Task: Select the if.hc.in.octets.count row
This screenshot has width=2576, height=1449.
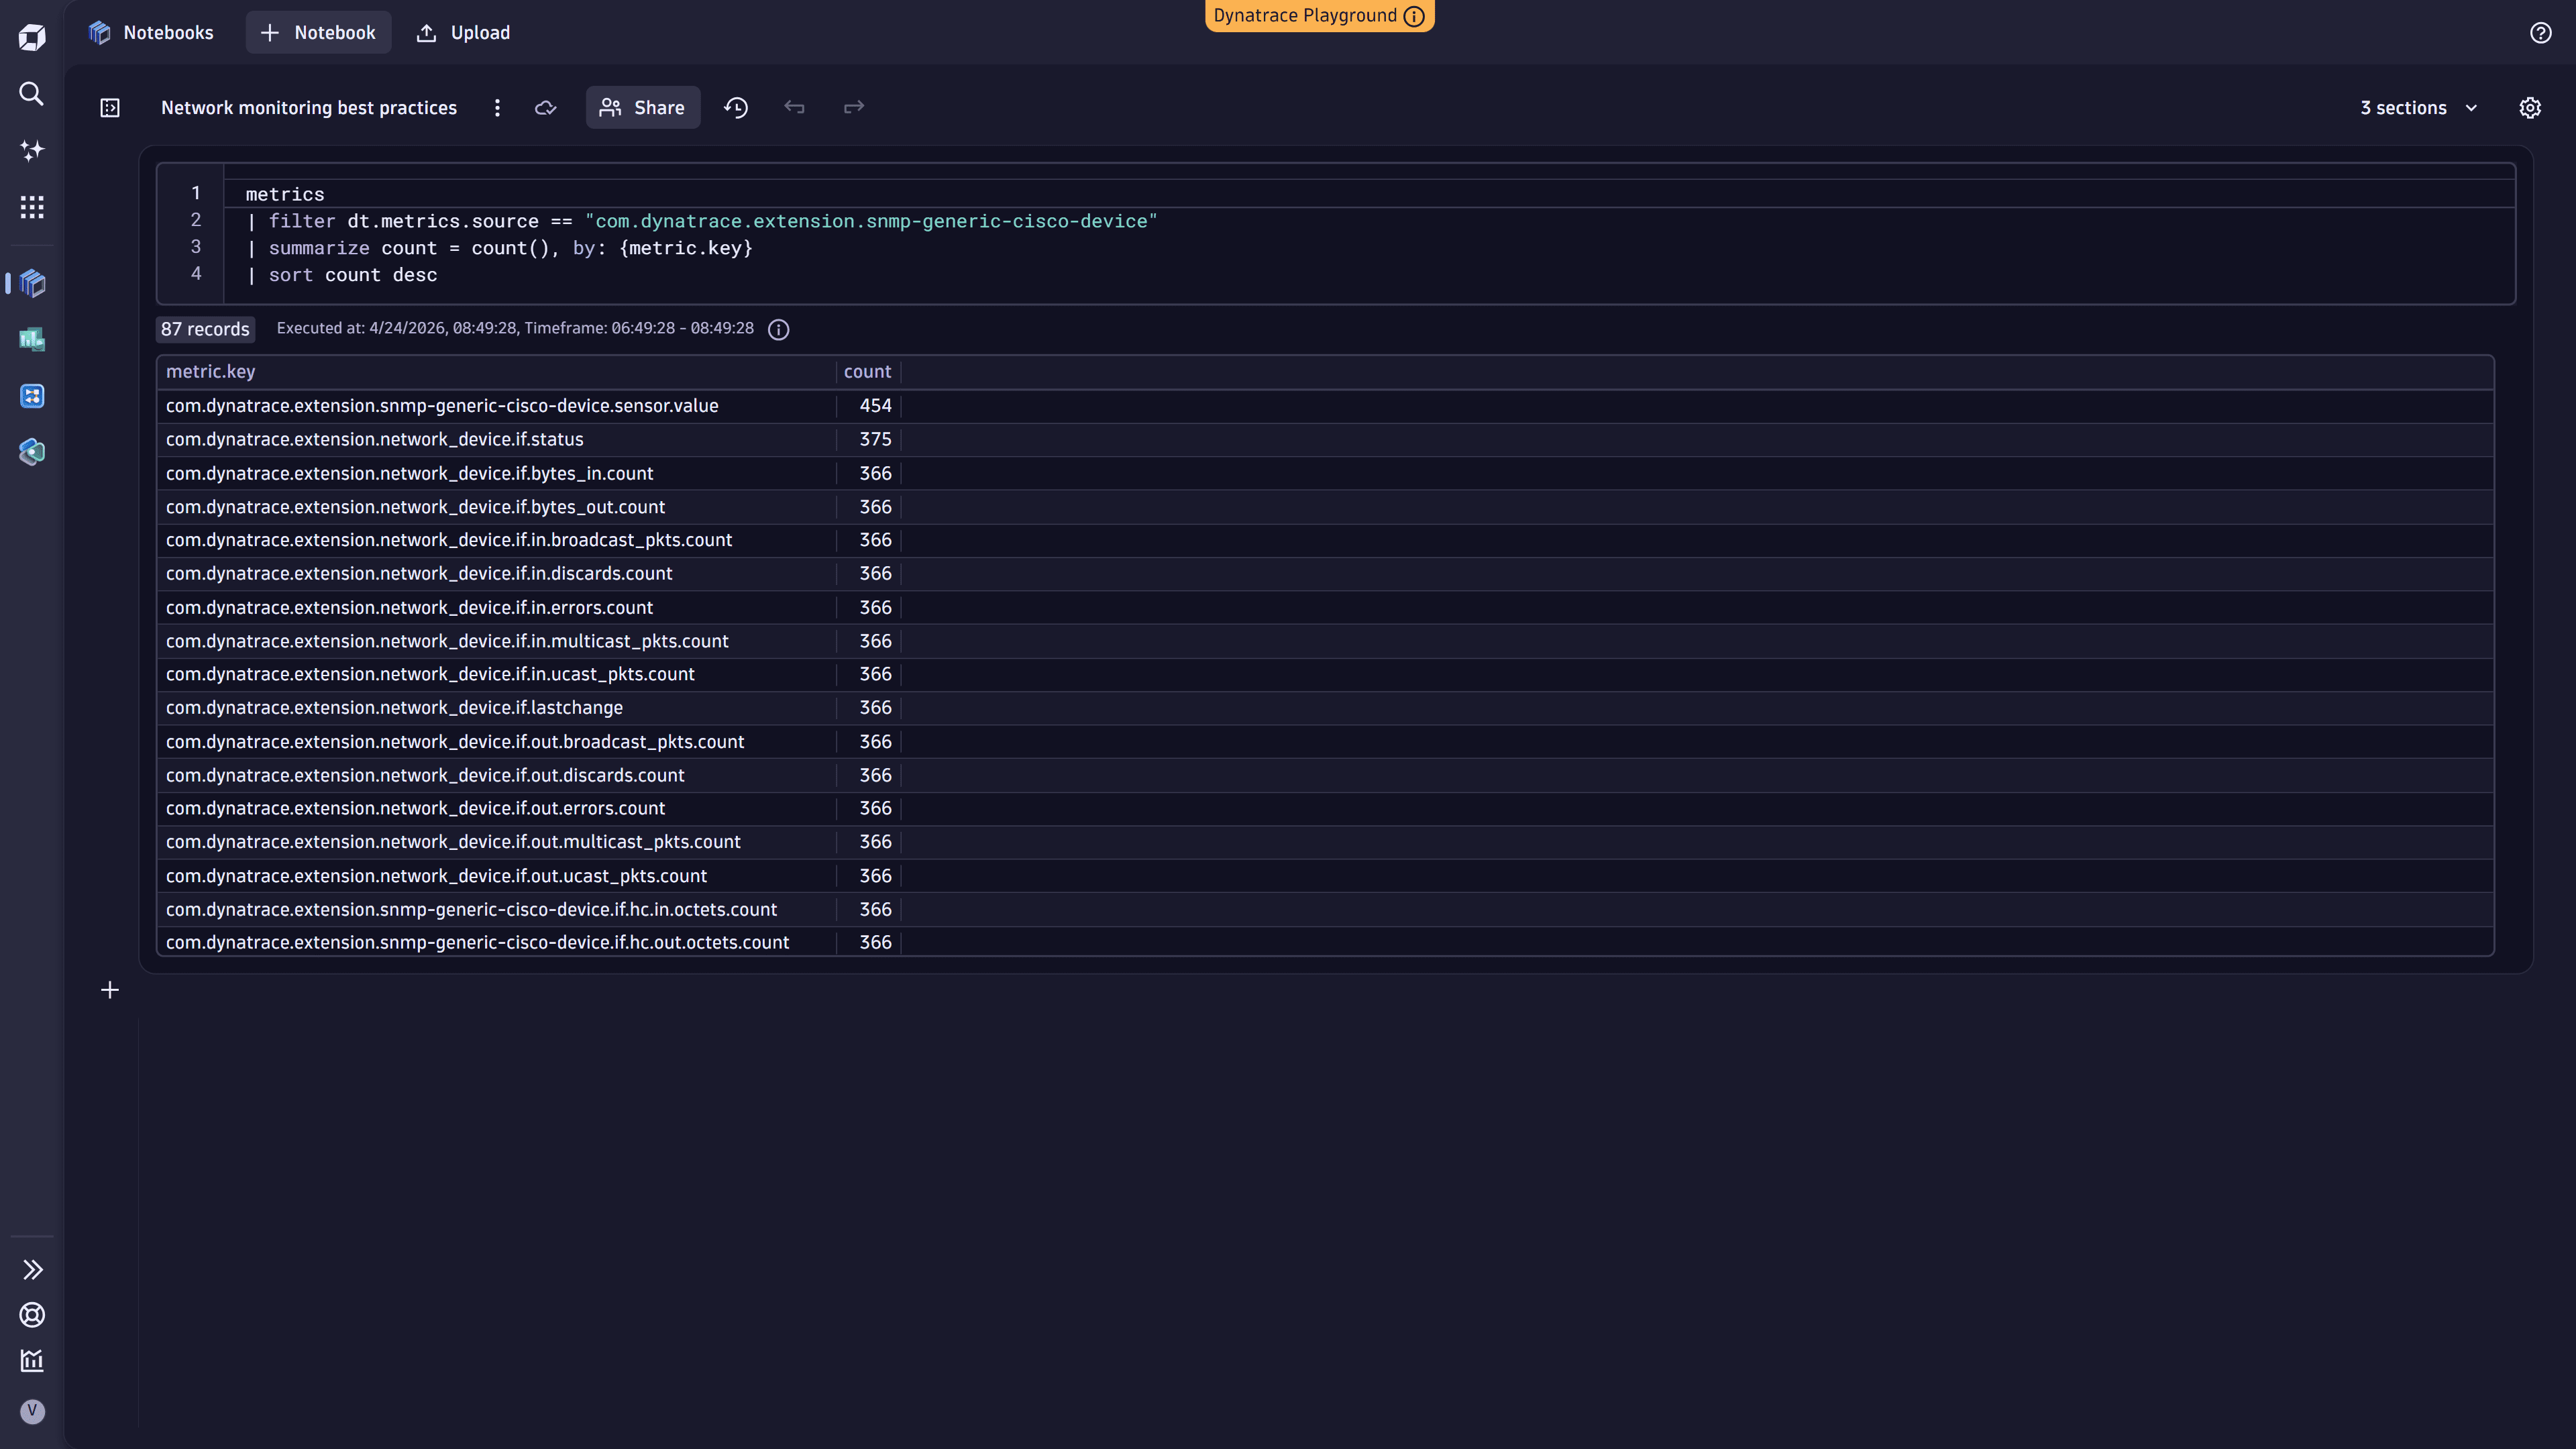Action: (1325, 909)
